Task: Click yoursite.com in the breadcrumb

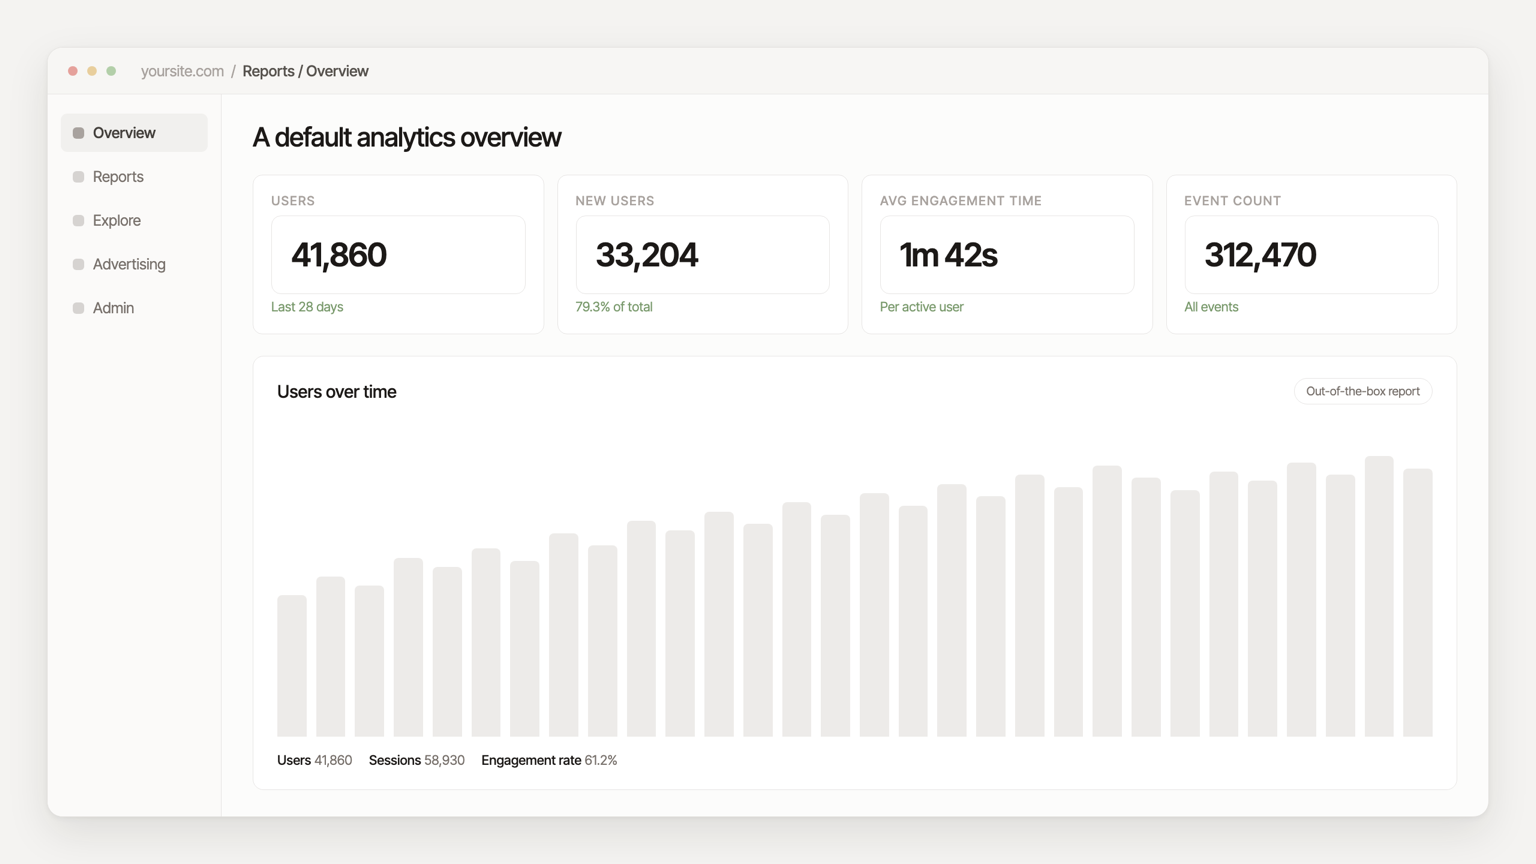Action: click(182, 71)
